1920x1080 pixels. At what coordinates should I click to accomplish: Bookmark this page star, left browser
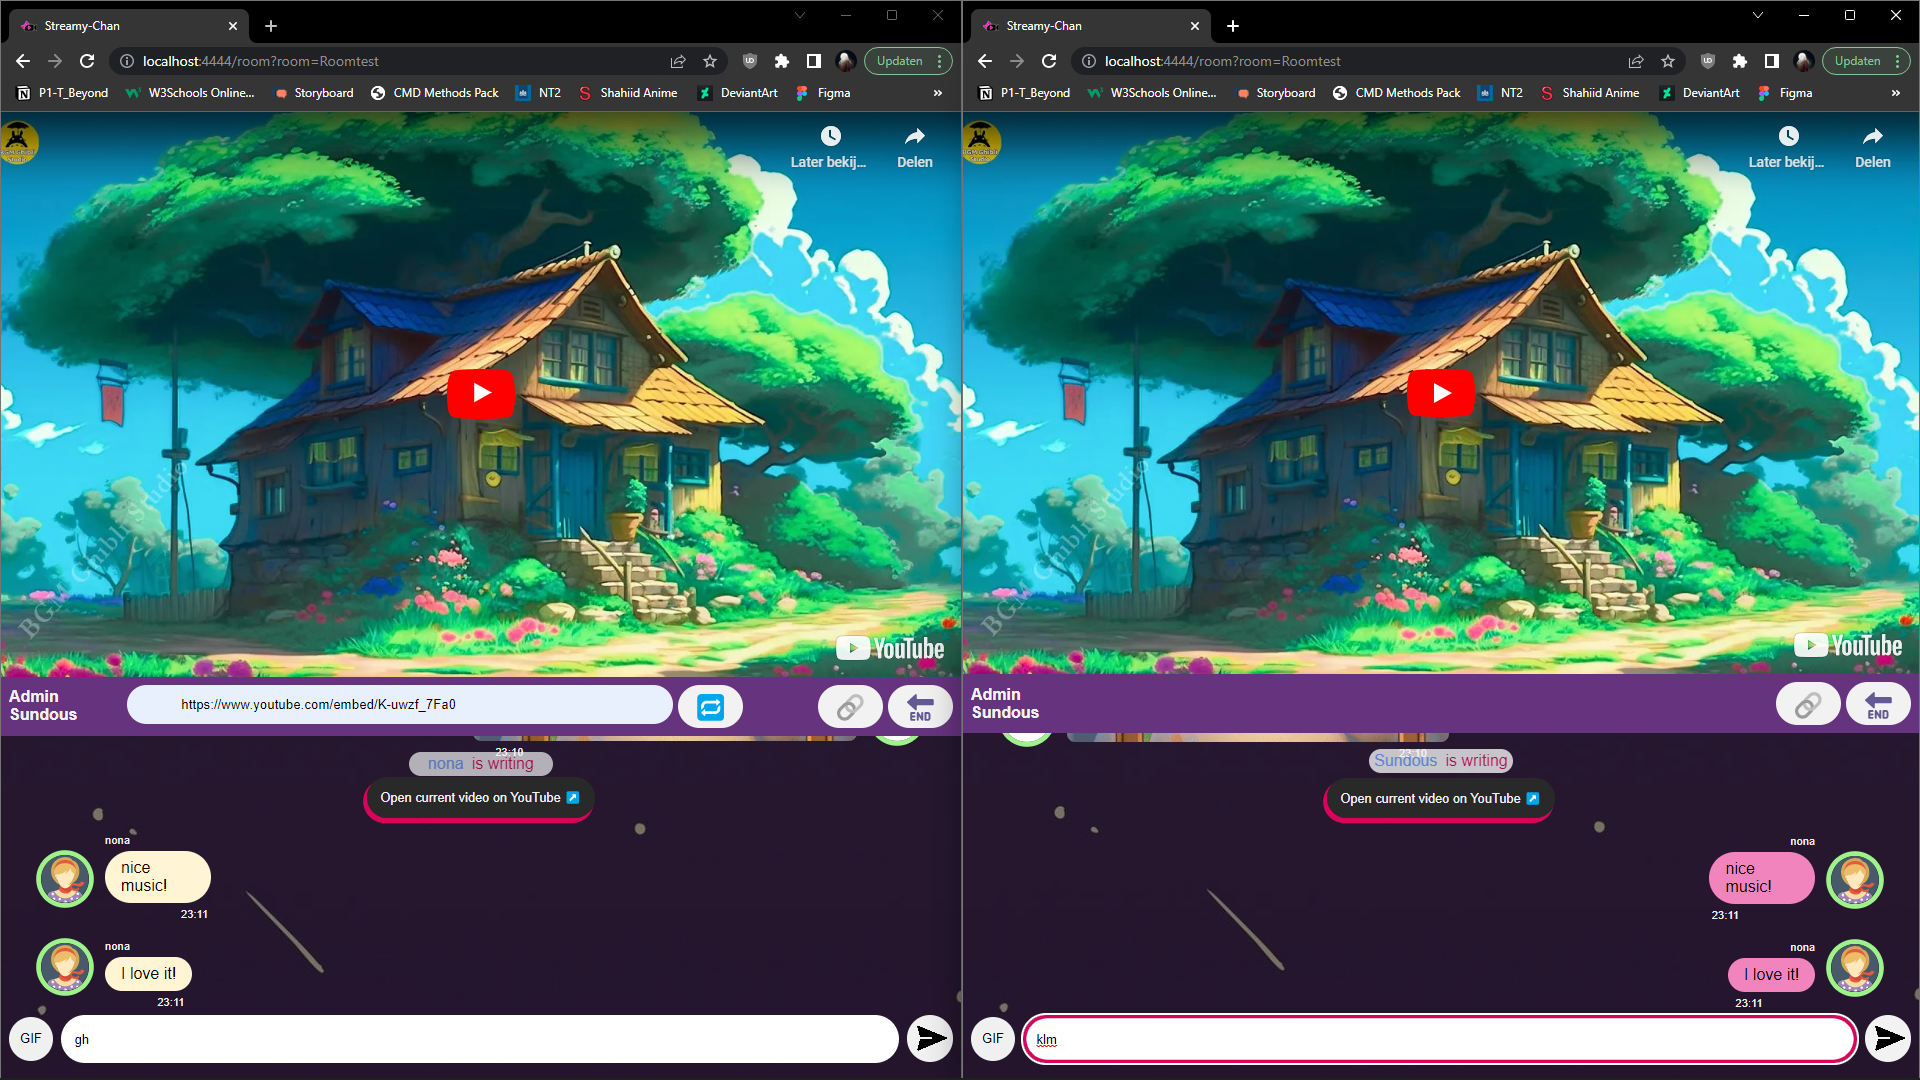(x=710, y=61)
